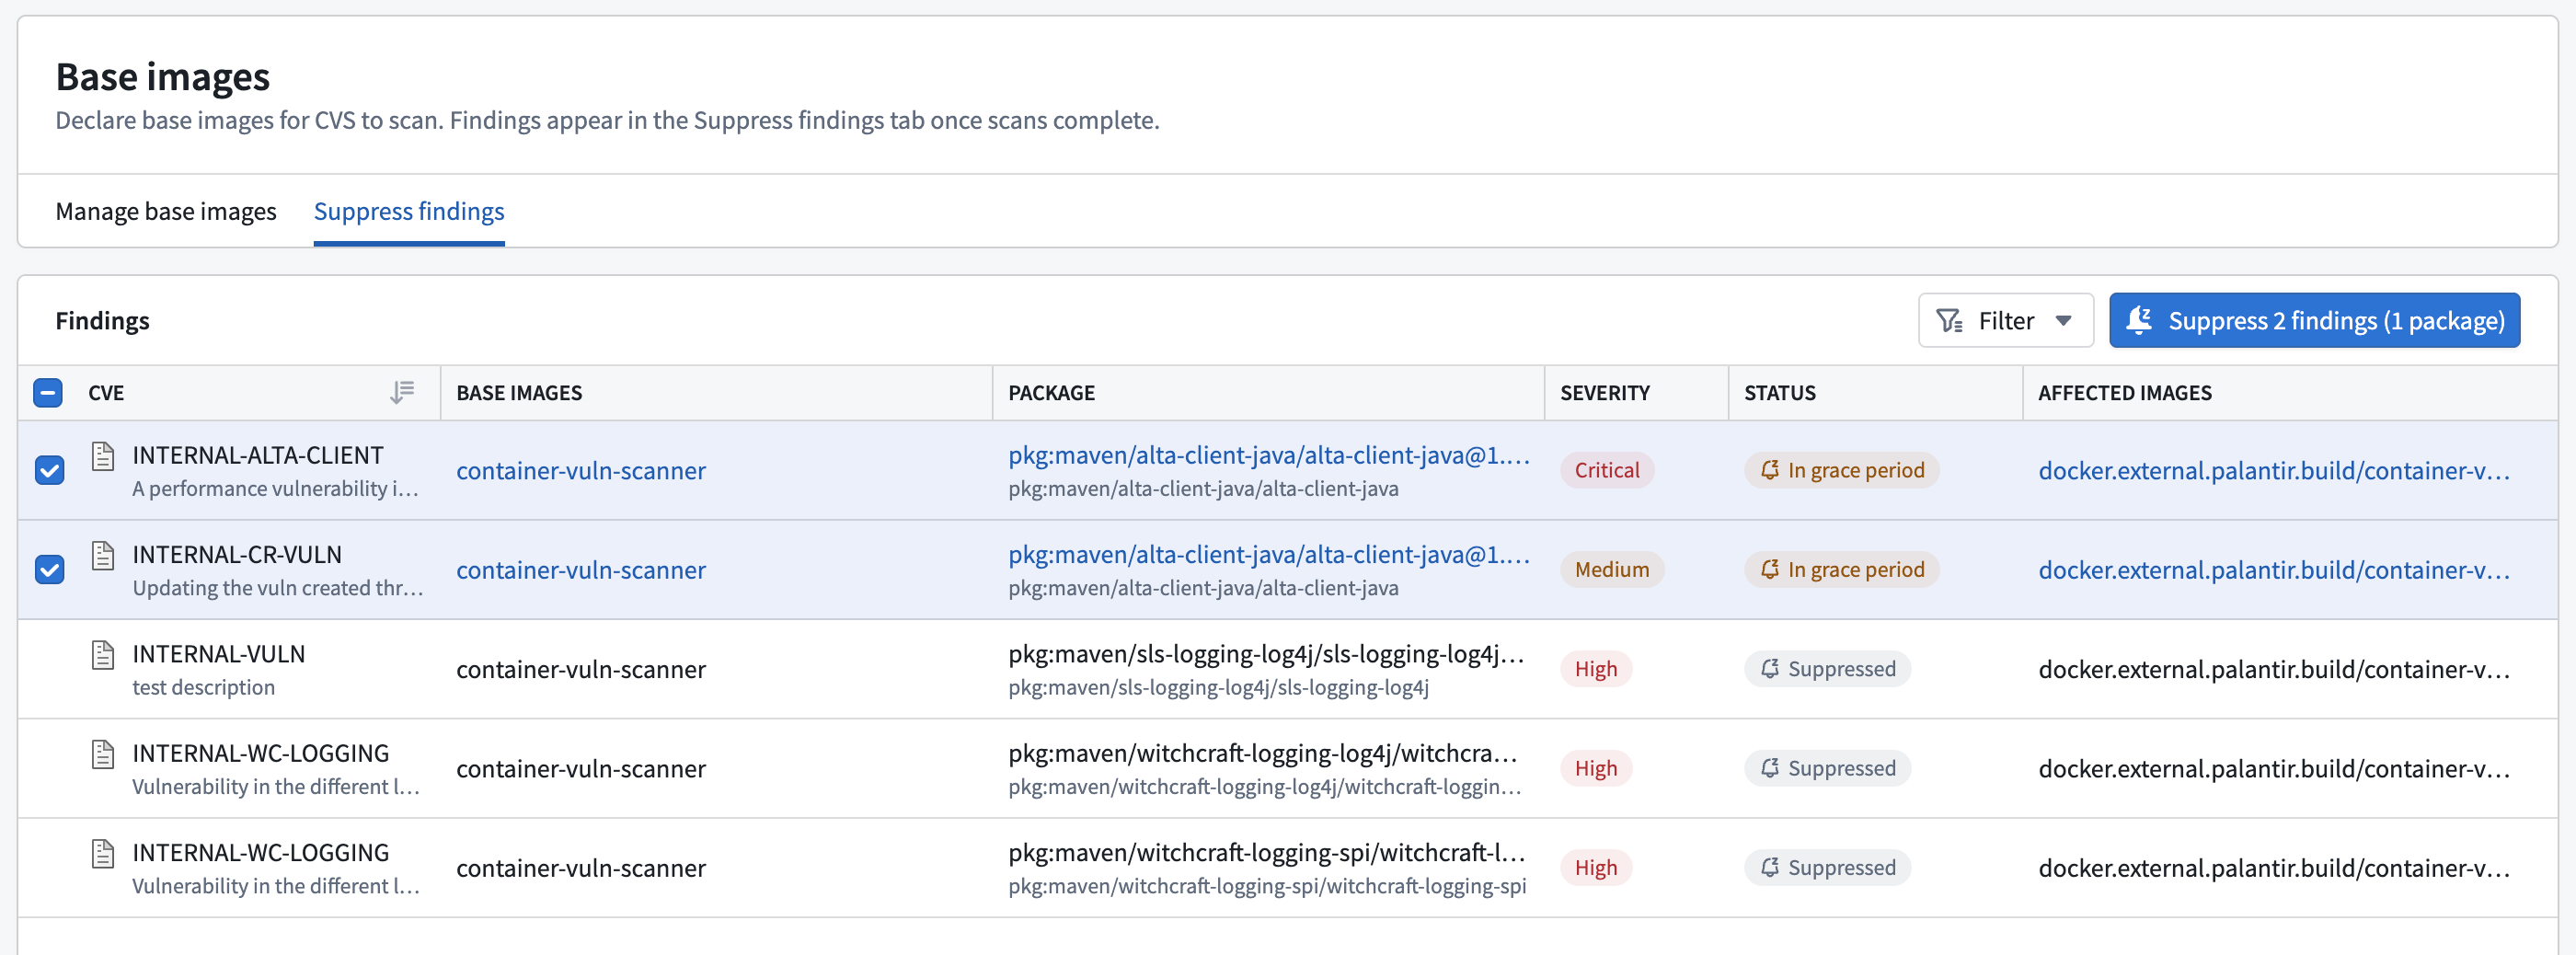Open the Filter dropdown arrow

click(x=2063, y=321)
